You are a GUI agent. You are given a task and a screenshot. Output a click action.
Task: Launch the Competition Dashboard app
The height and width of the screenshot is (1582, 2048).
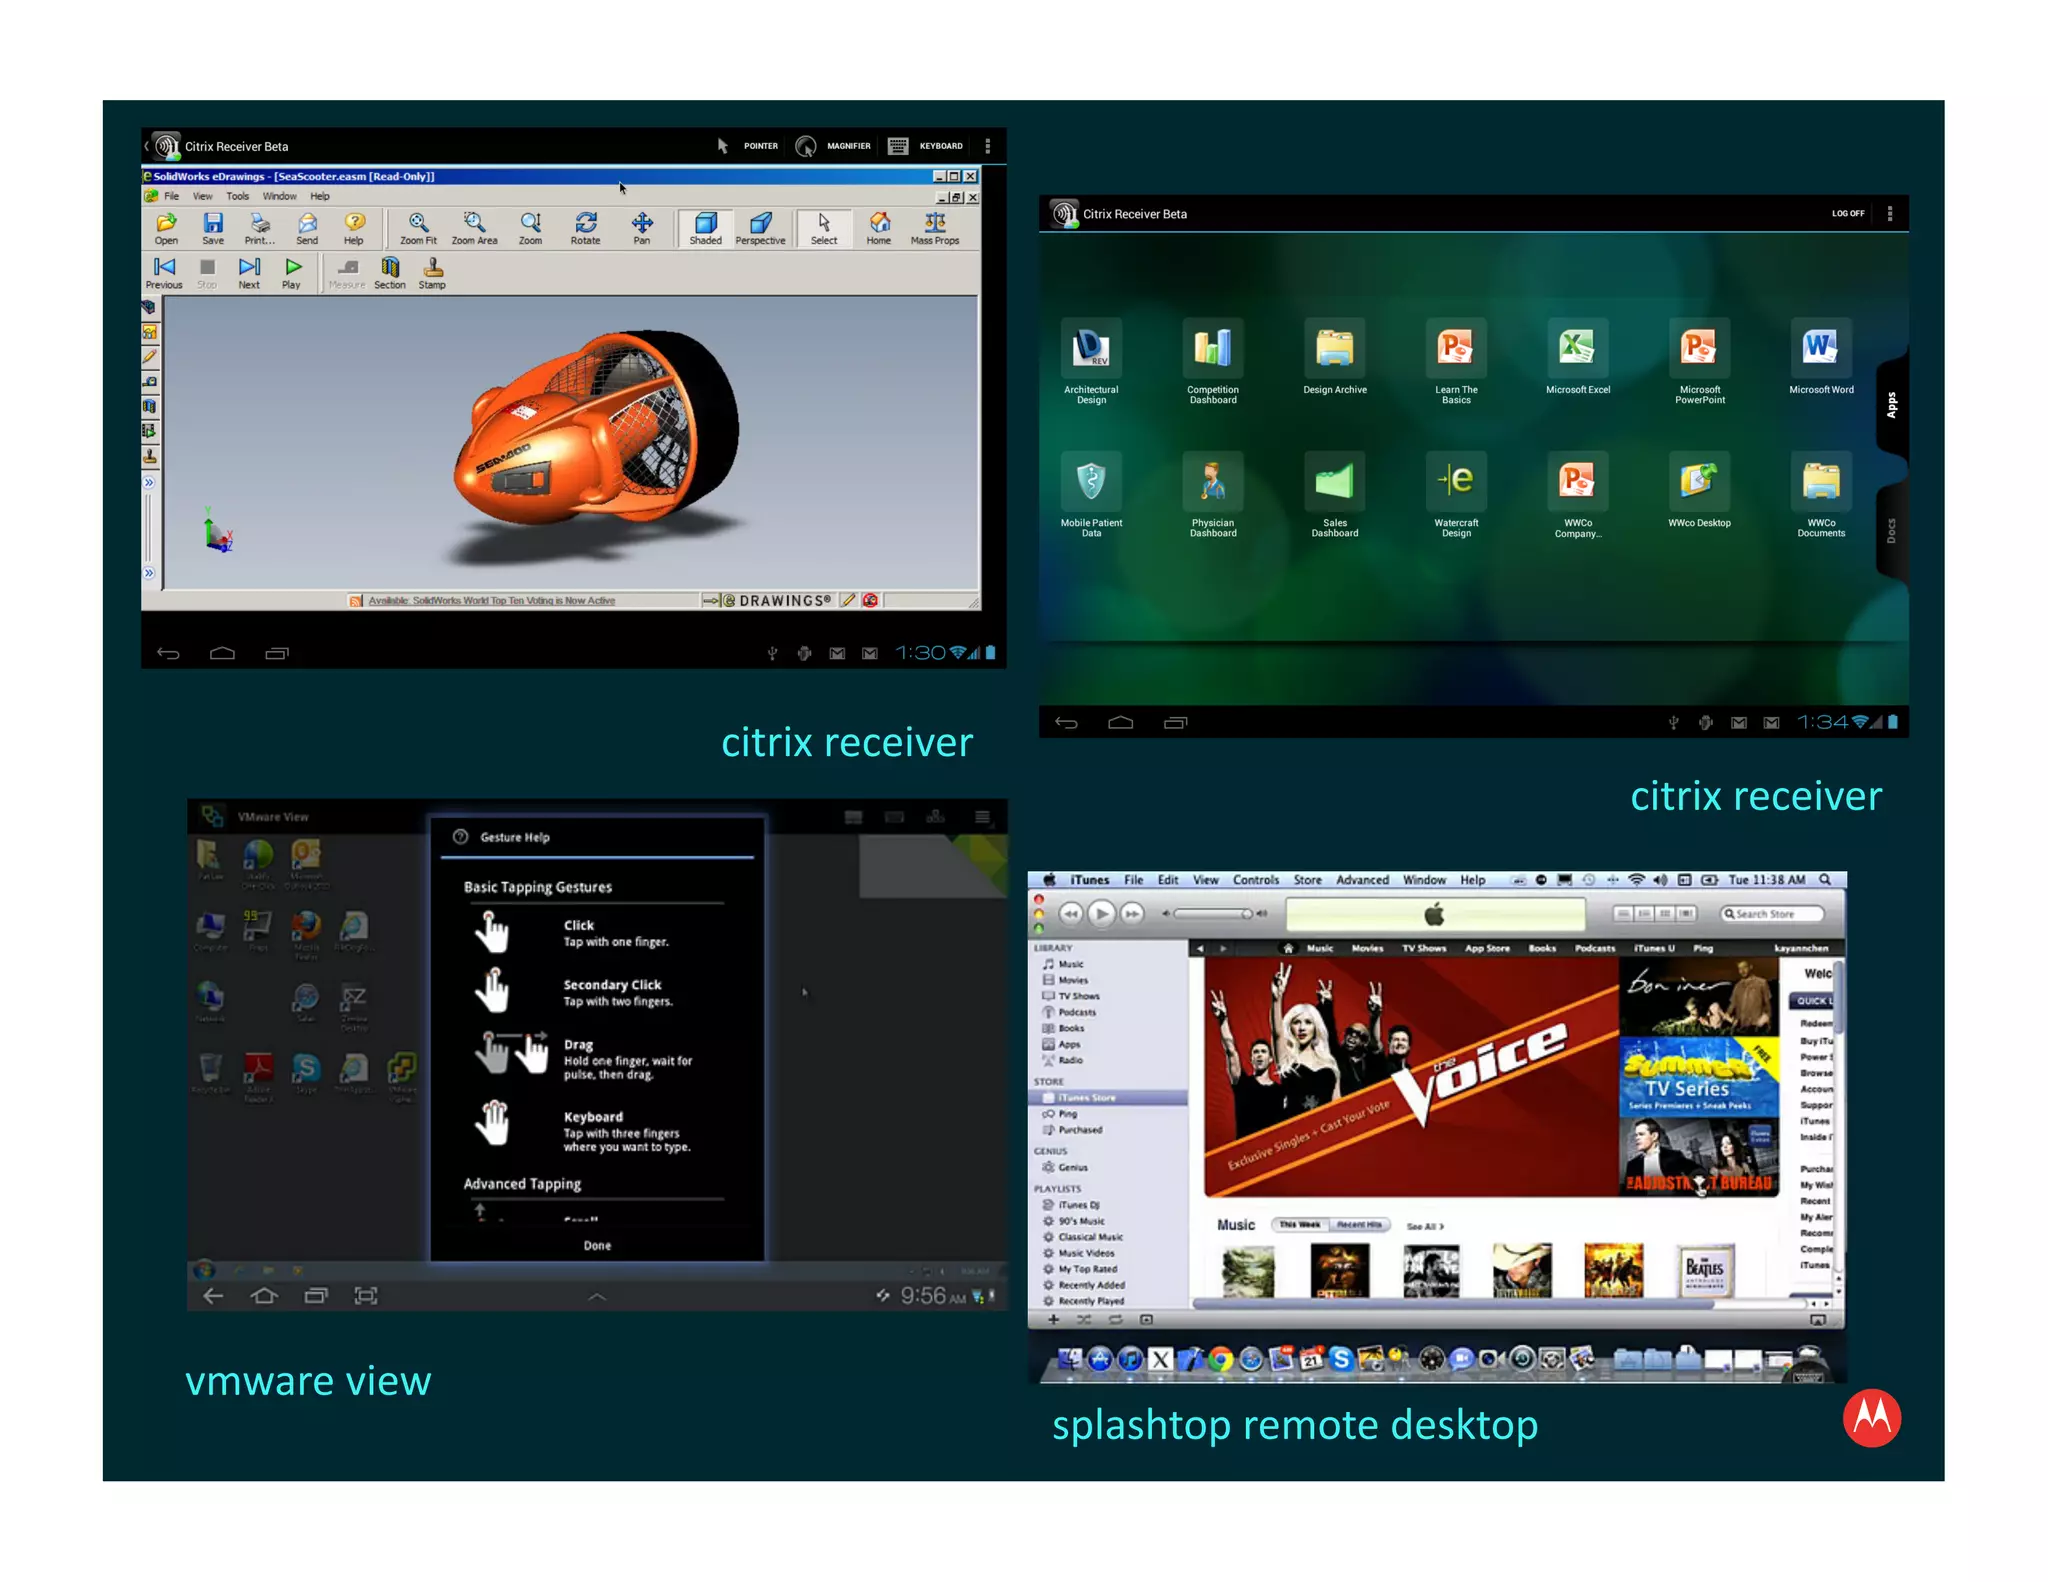[x=1213, y=362]
